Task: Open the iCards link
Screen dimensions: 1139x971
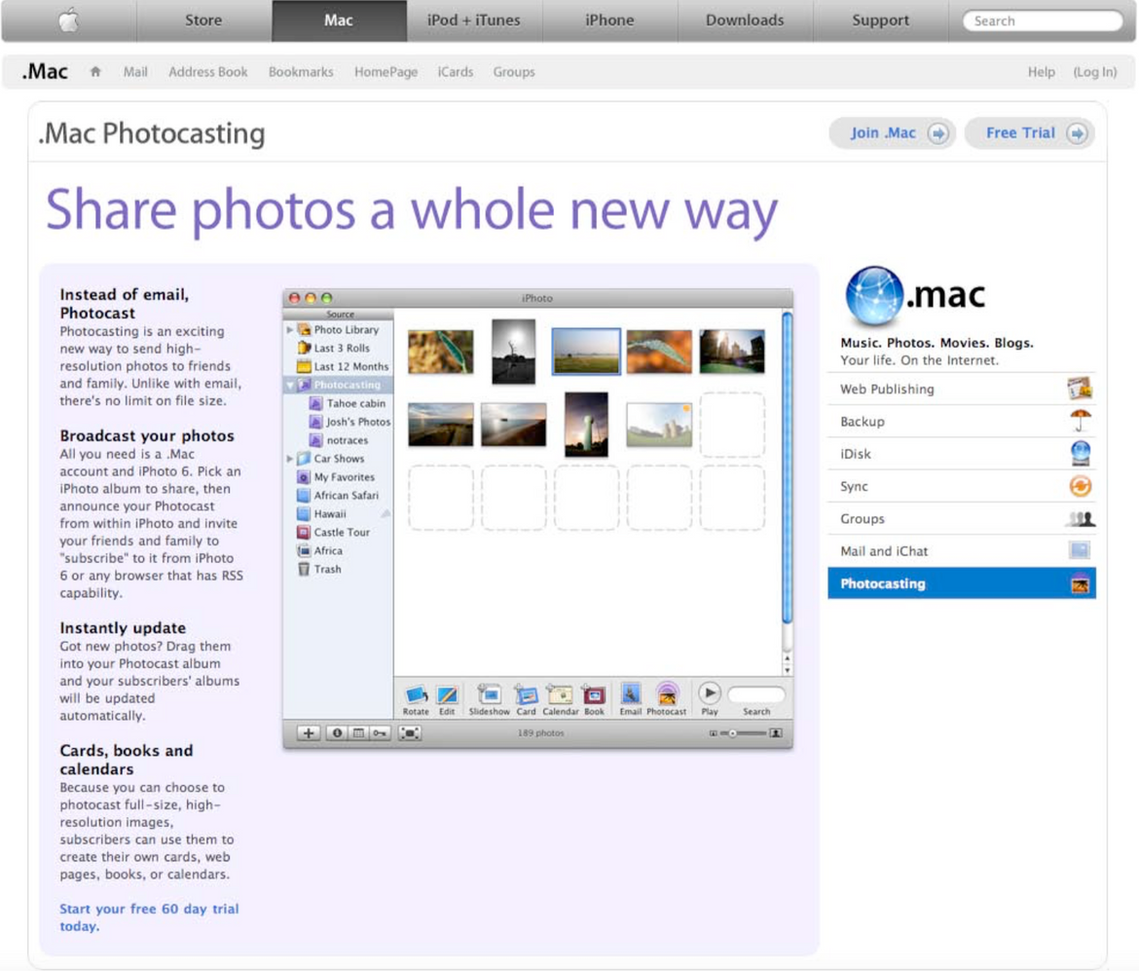Action: [x=455, y=72]
